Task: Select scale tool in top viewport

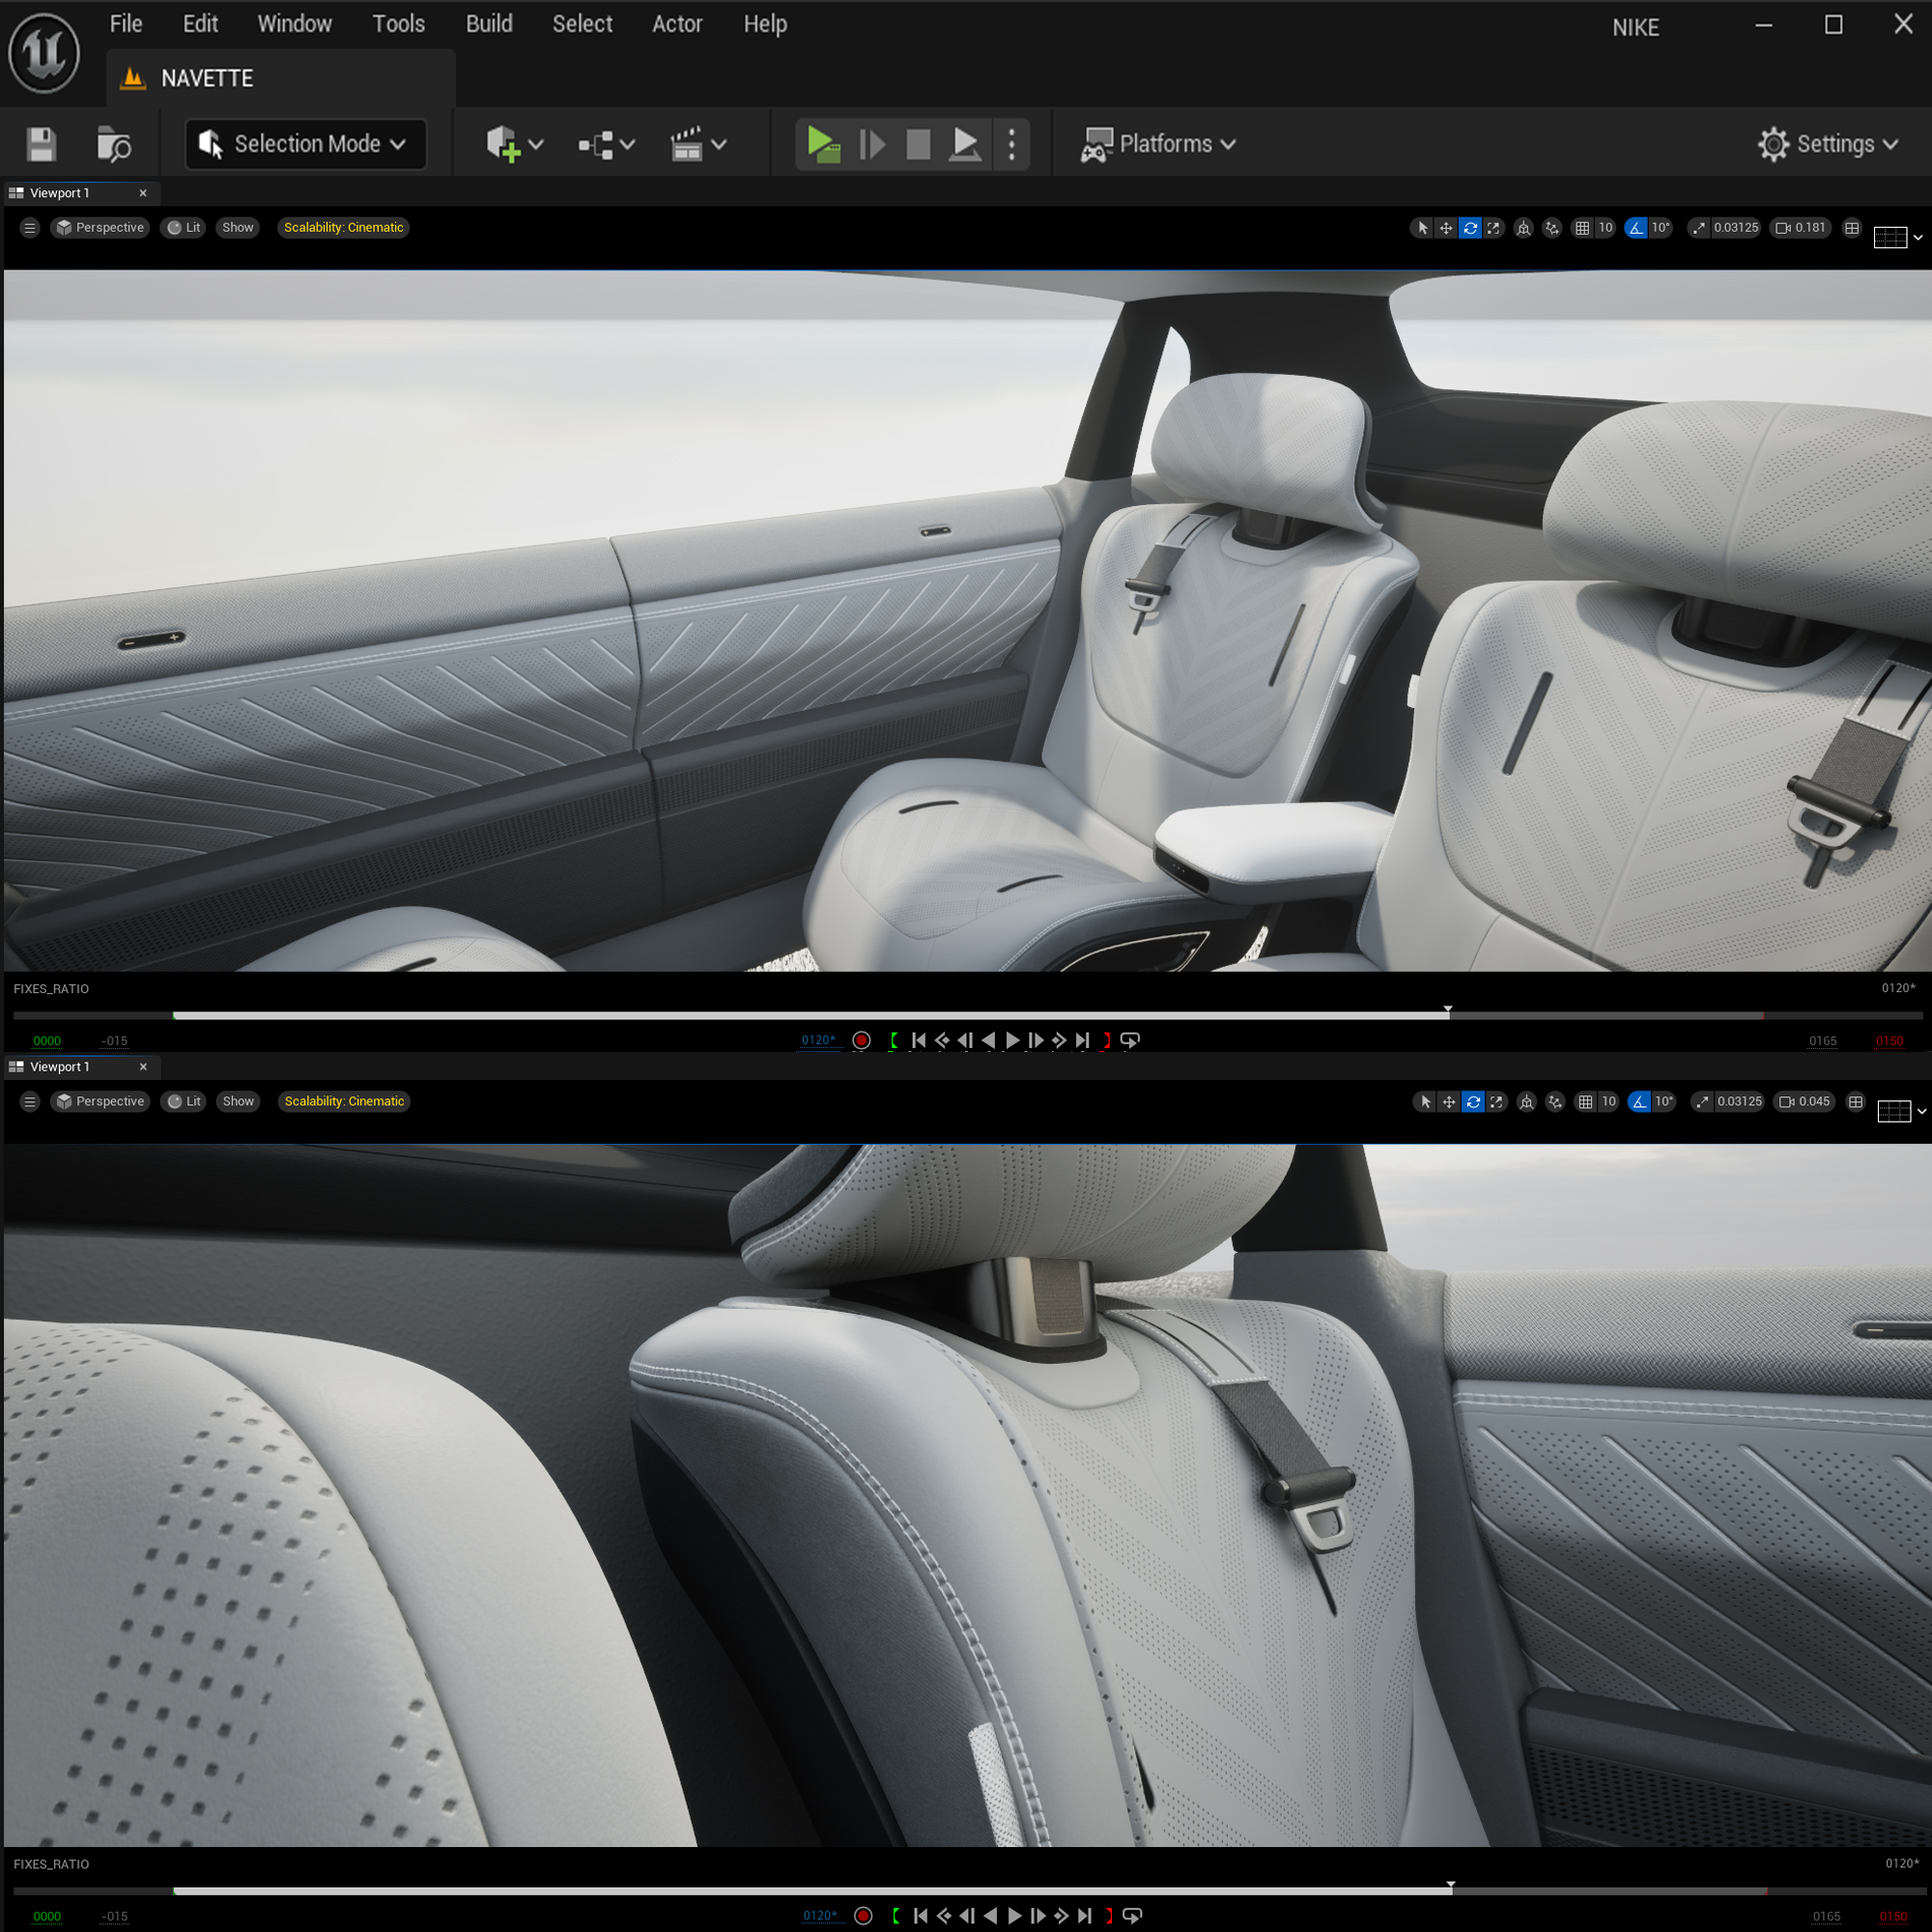Action: click(1493, 228)
